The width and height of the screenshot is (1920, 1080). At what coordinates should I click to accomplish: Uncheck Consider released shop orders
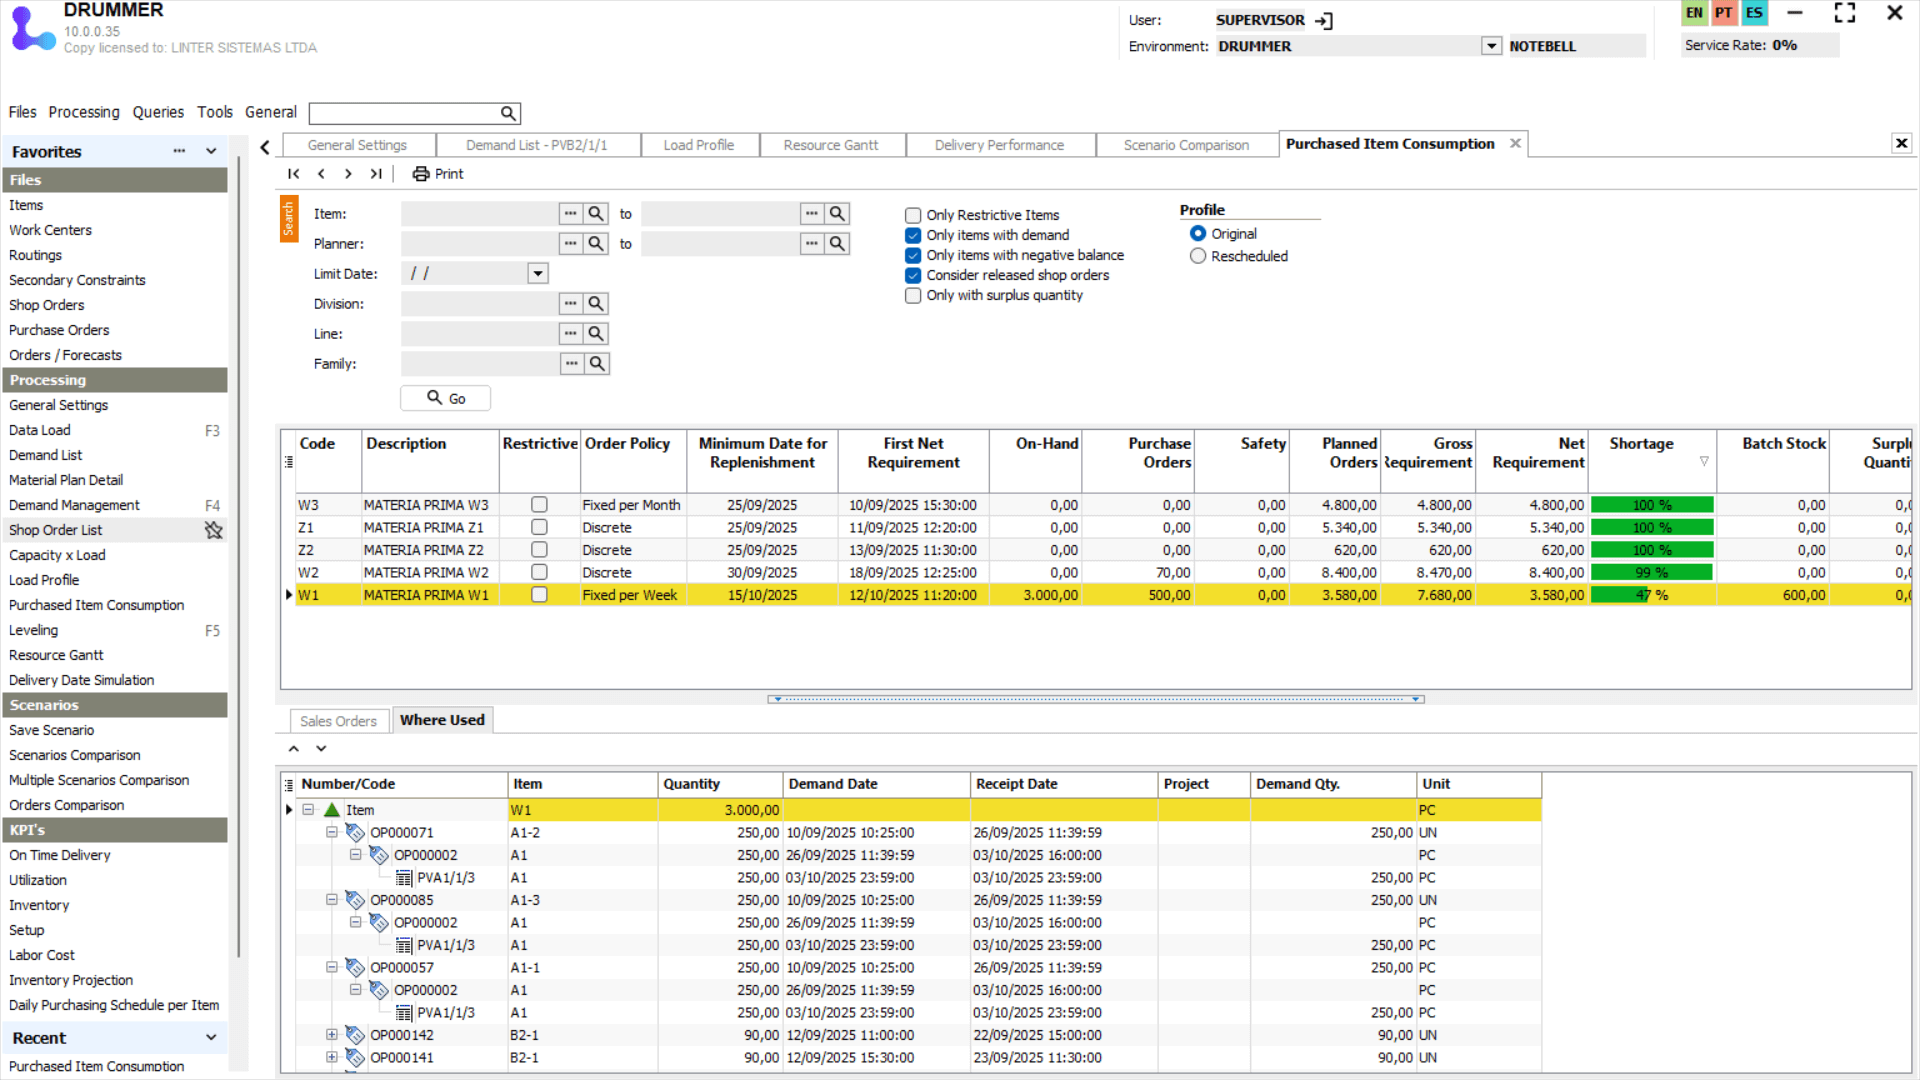[x=913, y=275]
